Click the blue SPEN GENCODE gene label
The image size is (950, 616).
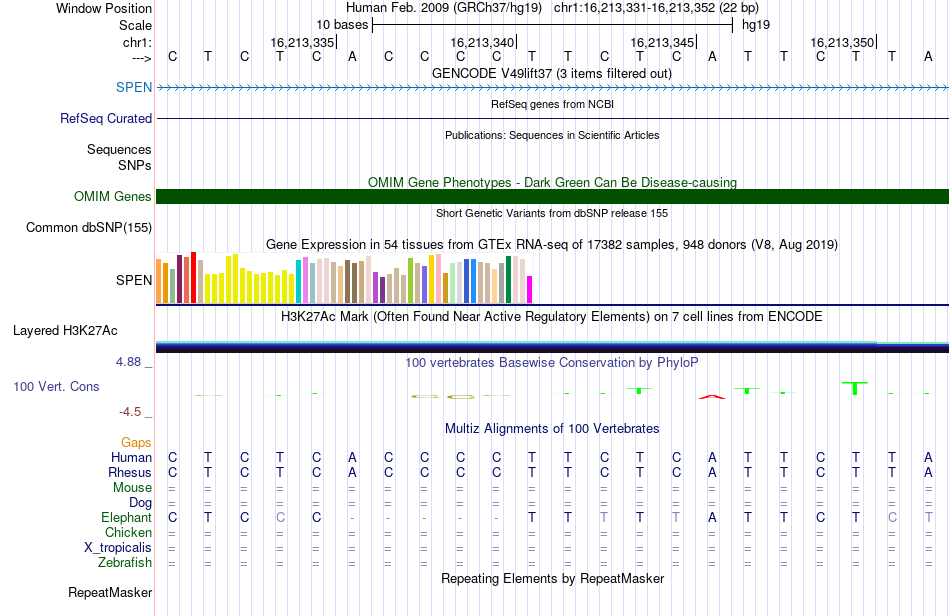pos(134,87)
